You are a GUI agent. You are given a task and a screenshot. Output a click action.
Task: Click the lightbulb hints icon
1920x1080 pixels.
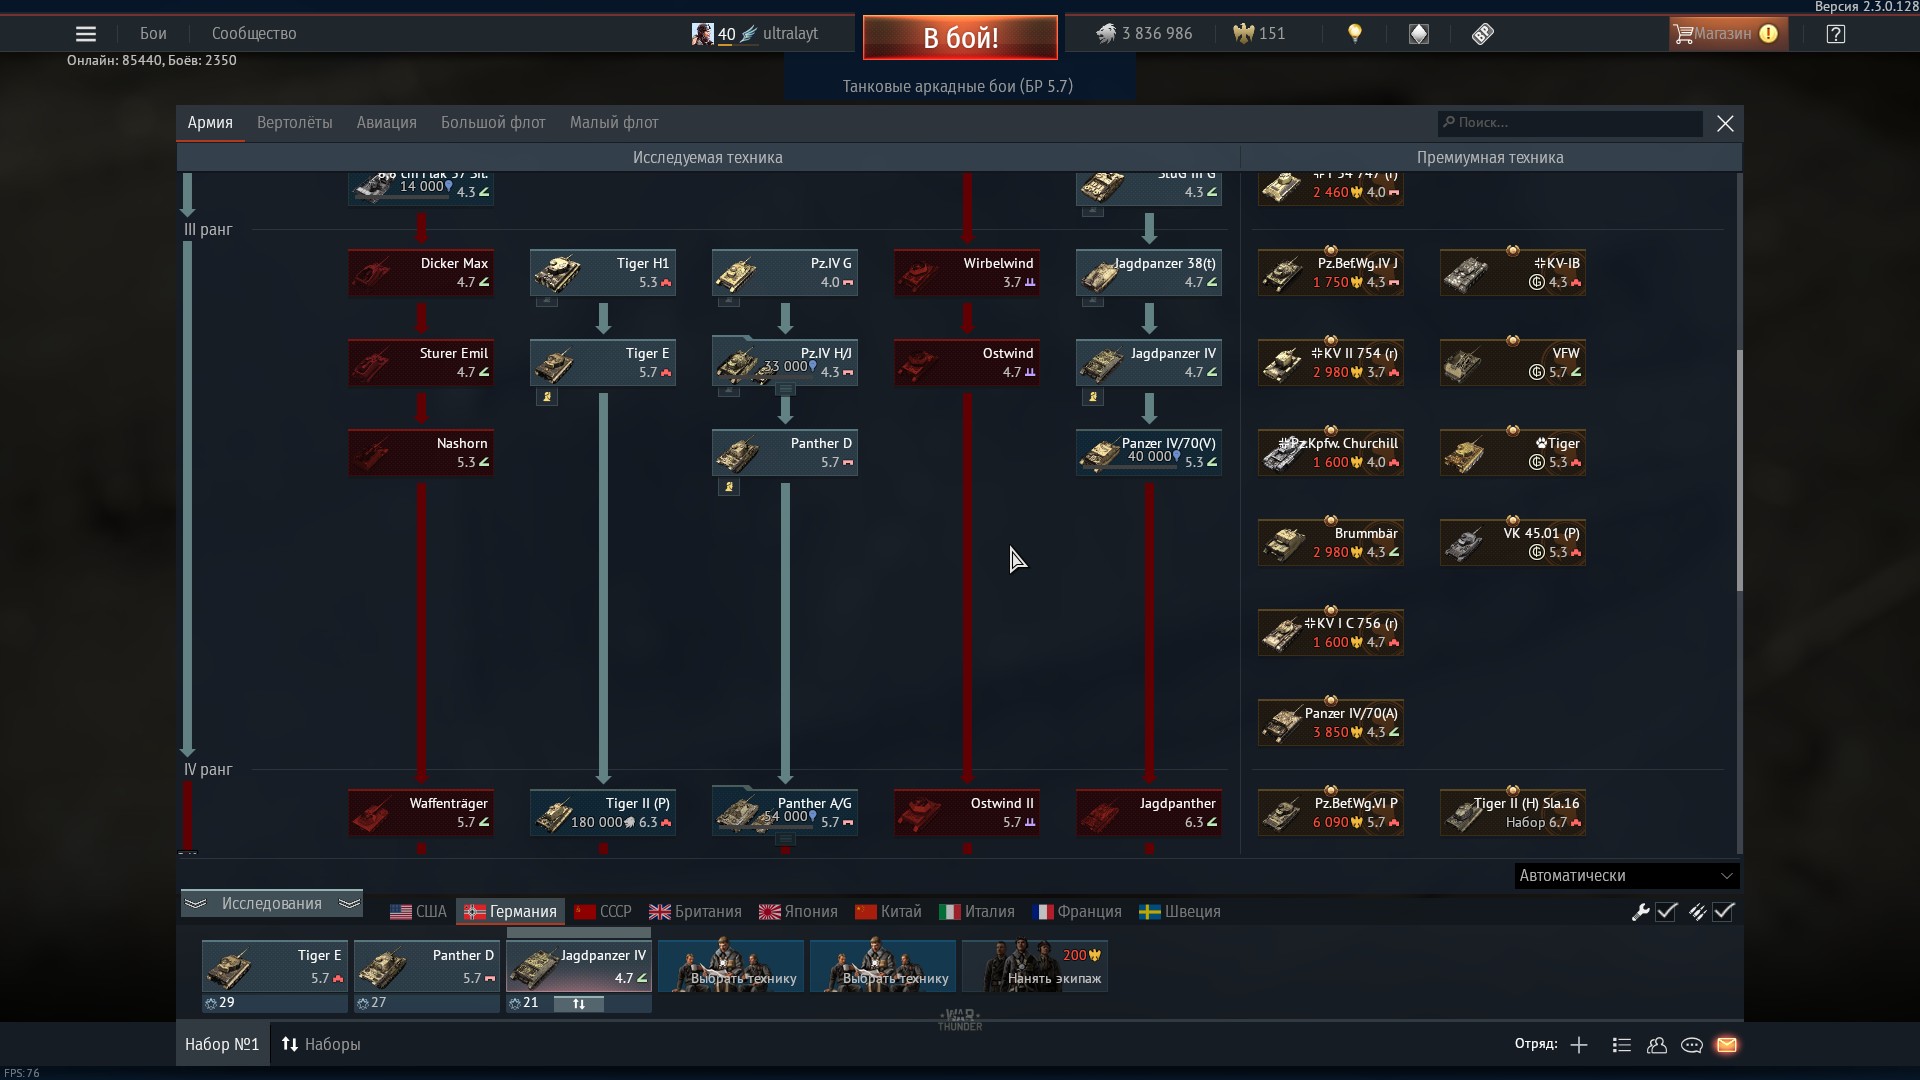tap(1355, 34)
